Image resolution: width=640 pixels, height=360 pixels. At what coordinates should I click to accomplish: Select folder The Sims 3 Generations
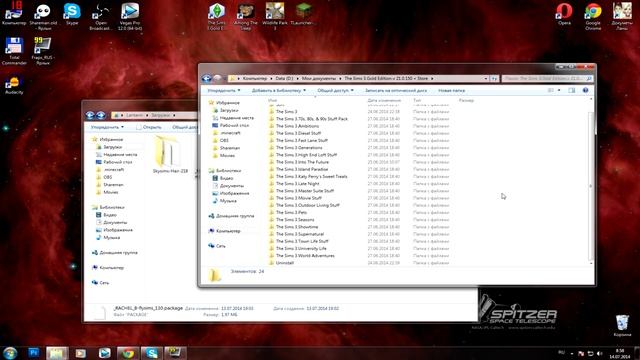click(x=299, y=147)
